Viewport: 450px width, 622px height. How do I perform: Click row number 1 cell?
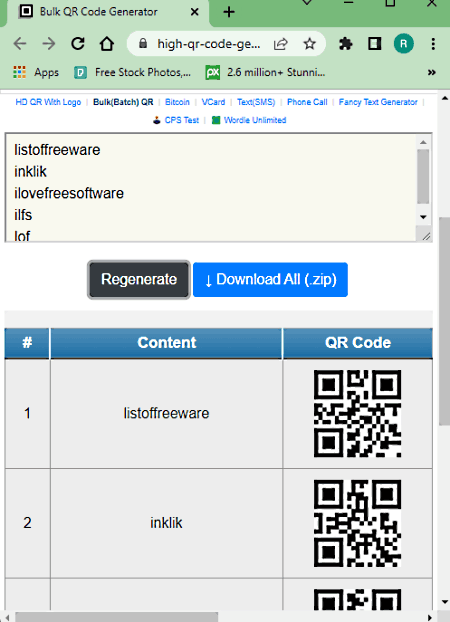point(27,413)
